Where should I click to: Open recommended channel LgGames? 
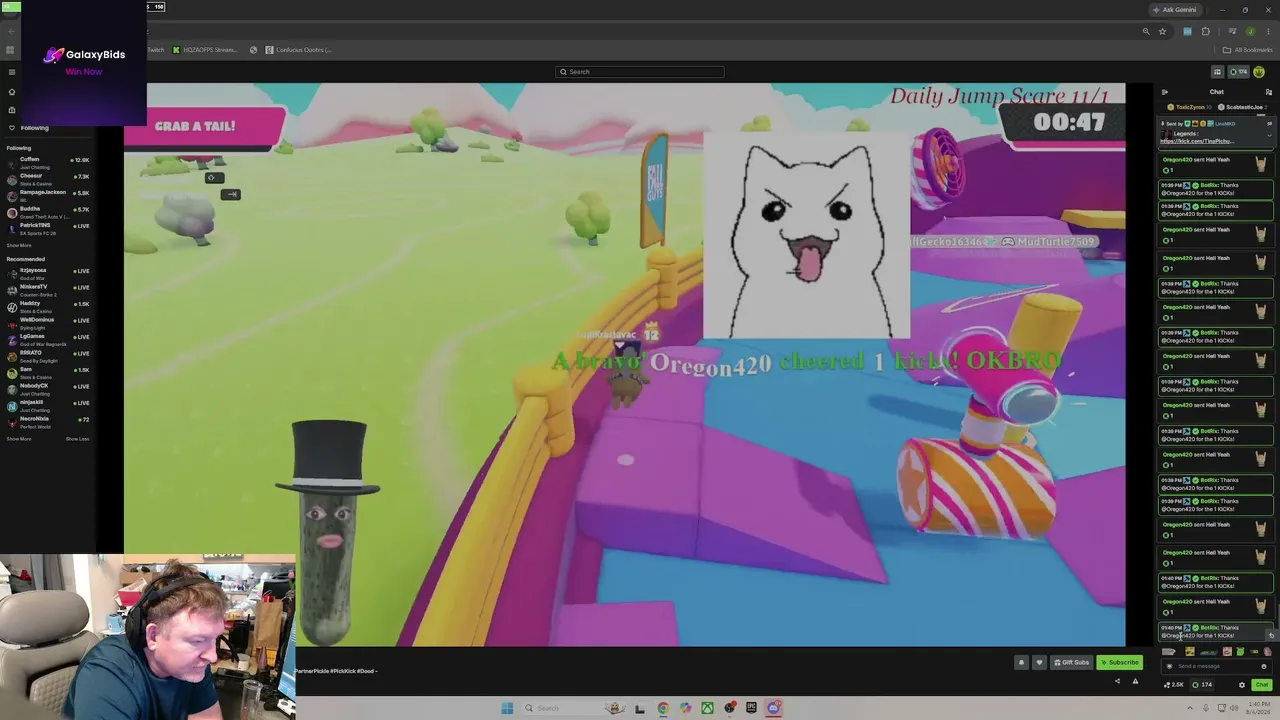48,338
